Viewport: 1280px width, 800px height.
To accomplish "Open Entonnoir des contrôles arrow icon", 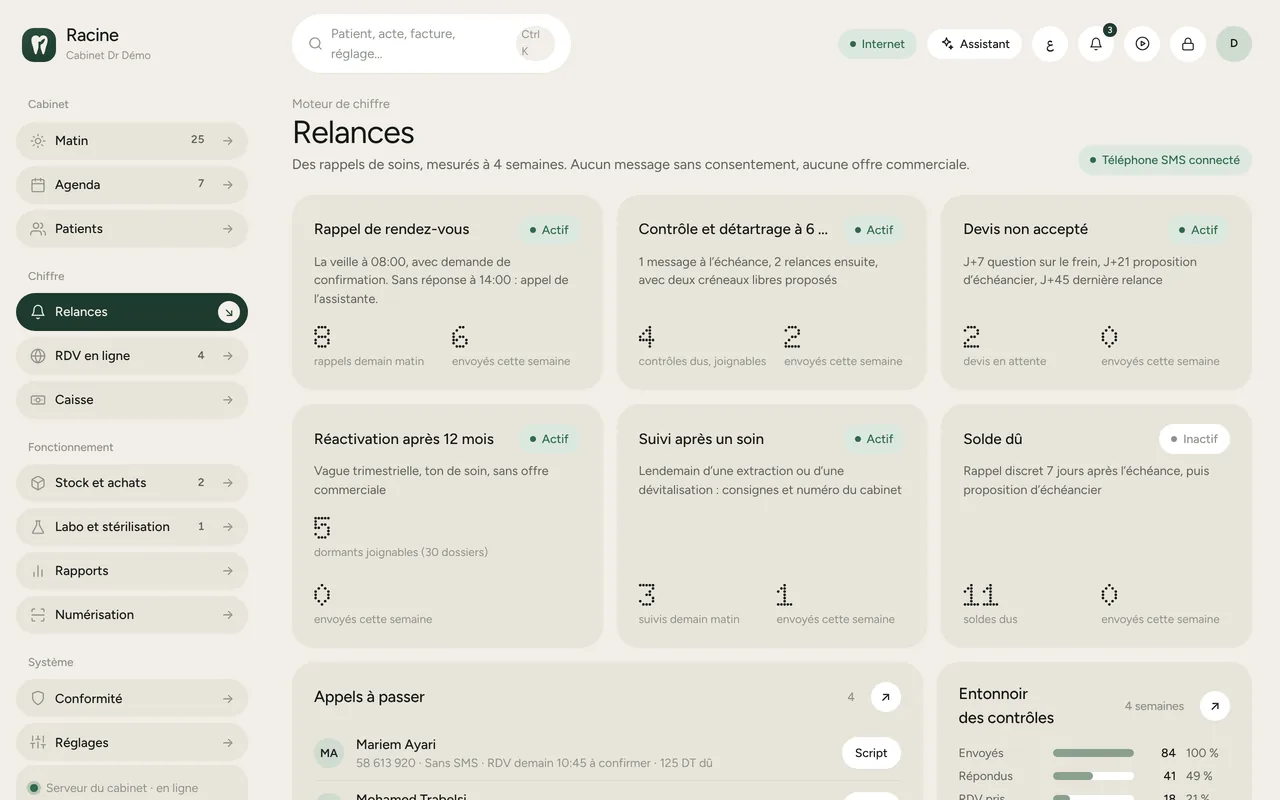I will tap(1215, 706).
